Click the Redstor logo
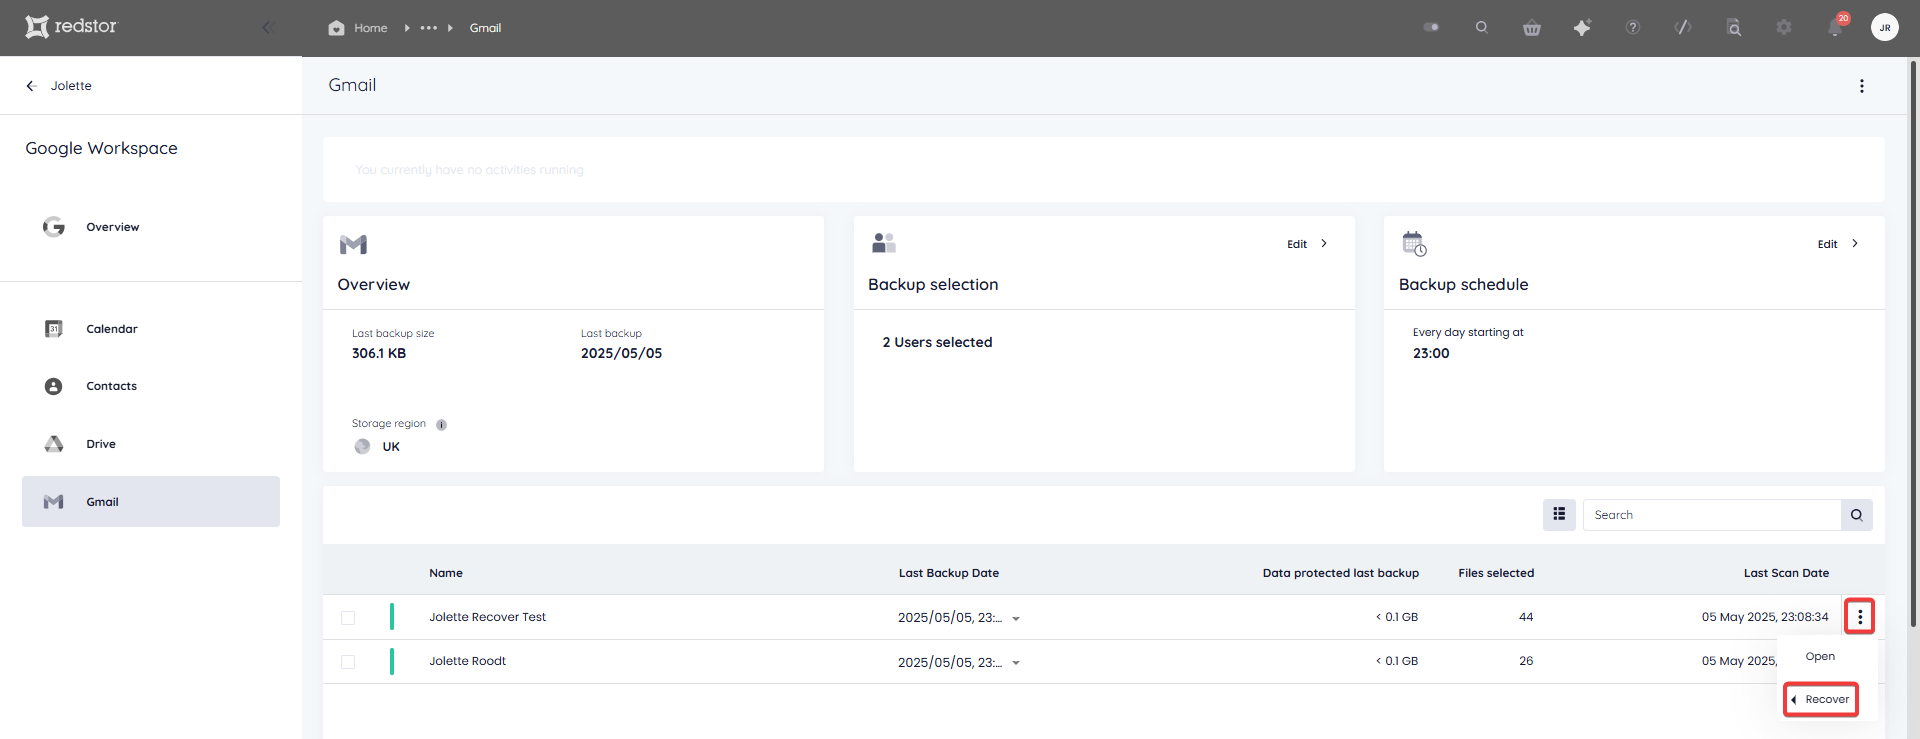1920x739 pixels. click(71, 26)
